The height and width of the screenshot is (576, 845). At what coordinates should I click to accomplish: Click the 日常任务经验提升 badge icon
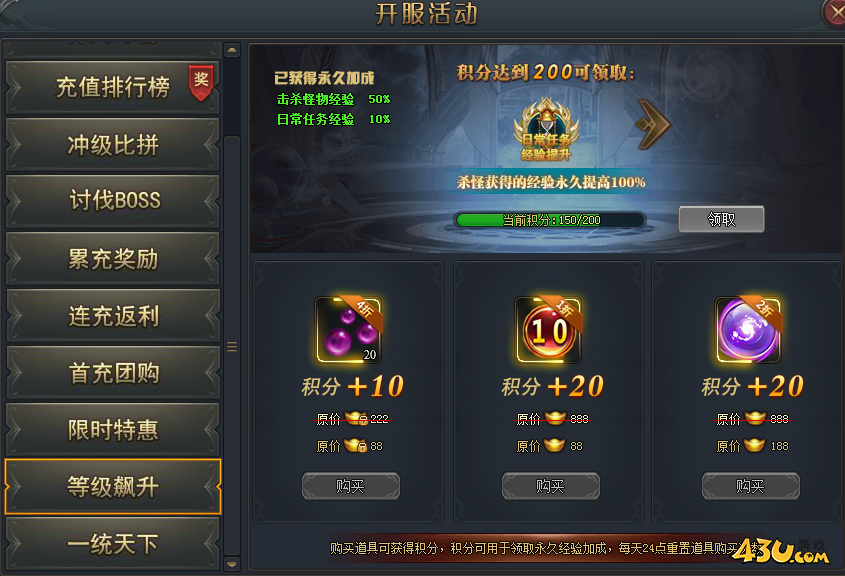(x=546, y=129)
